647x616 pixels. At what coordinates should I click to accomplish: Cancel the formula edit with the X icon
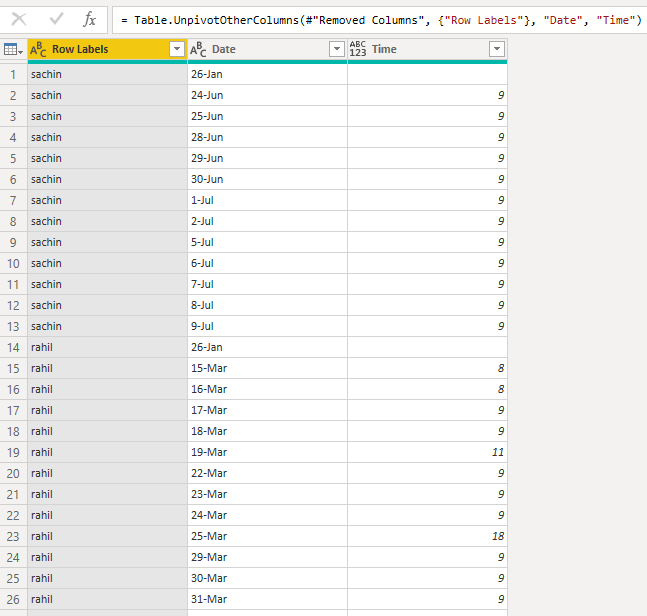click(19, 19)
